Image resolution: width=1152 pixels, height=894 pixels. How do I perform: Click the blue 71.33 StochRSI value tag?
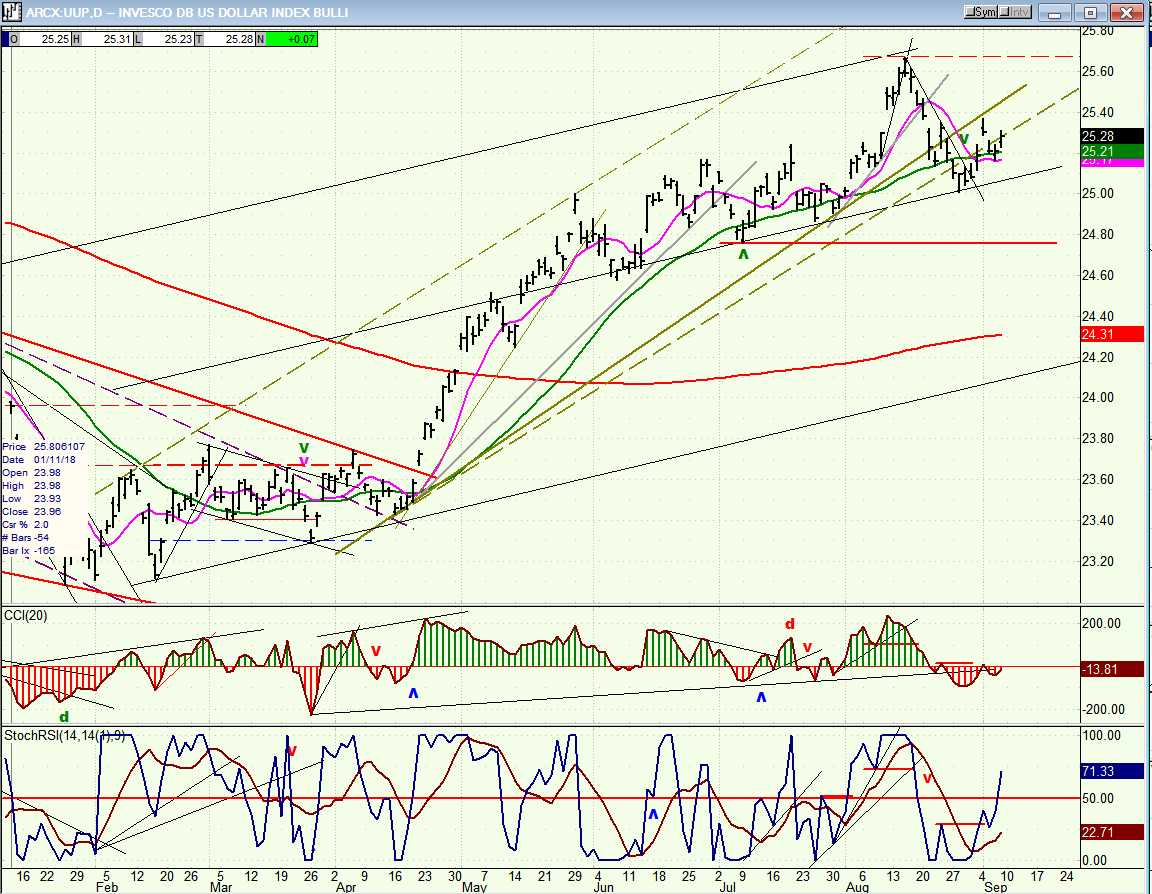pyautogui.click(x=1112, y=771)
